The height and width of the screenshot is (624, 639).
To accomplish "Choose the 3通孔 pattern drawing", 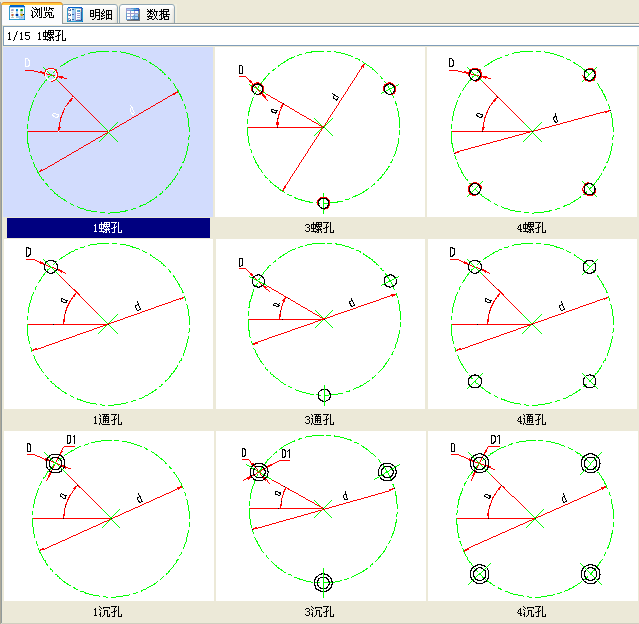I will coord(320,324).
